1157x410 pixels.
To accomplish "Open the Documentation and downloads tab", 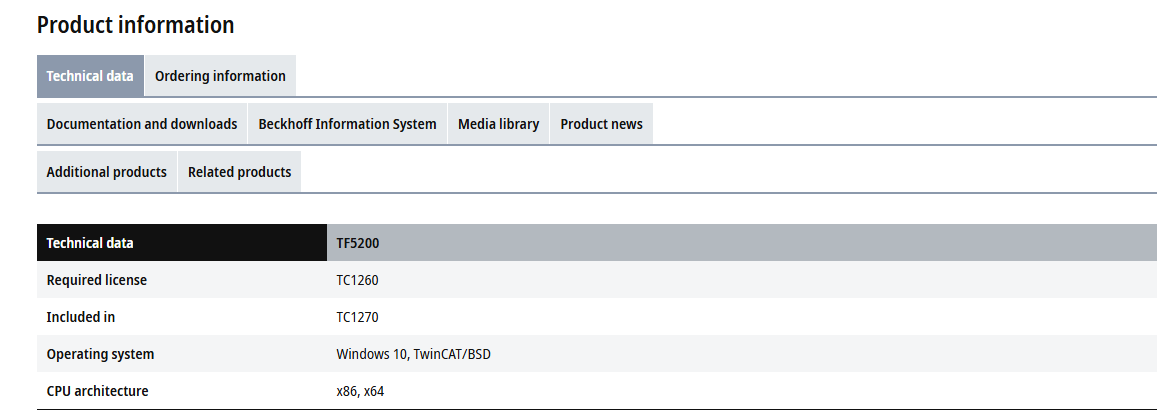I will pos(142,124).
